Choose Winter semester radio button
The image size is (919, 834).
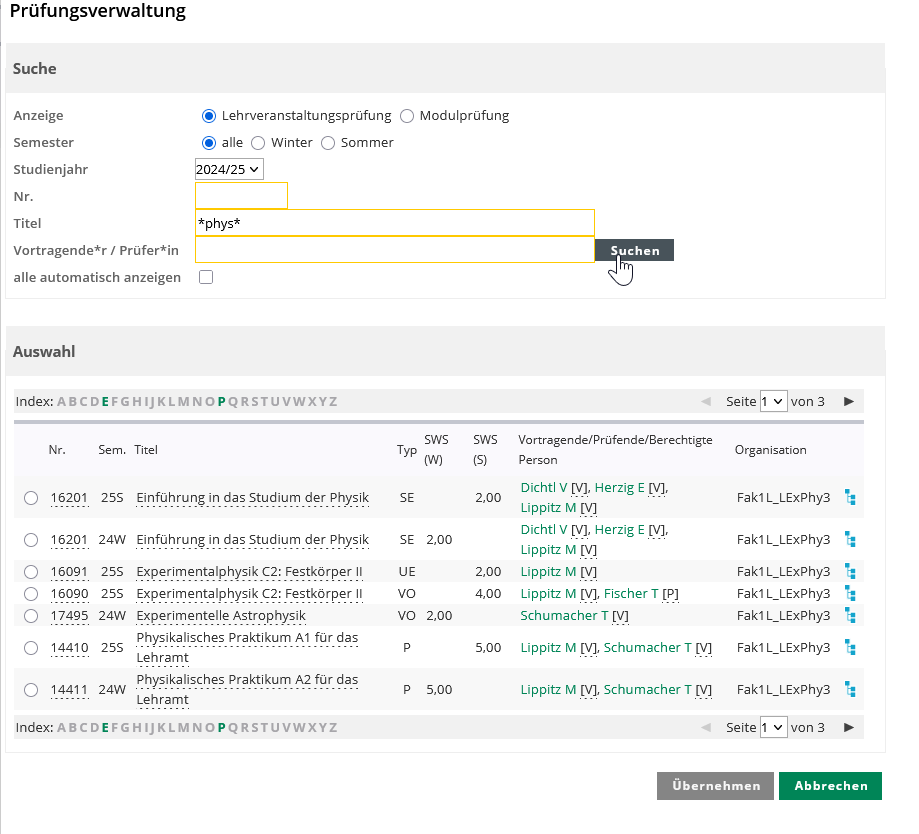258,143
